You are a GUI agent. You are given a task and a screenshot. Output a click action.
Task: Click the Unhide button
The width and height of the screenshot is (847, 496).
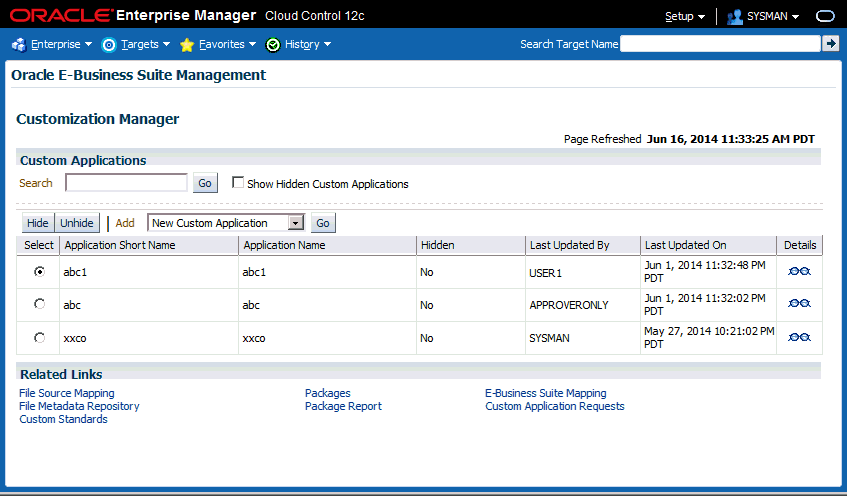[x=77, y=223]
